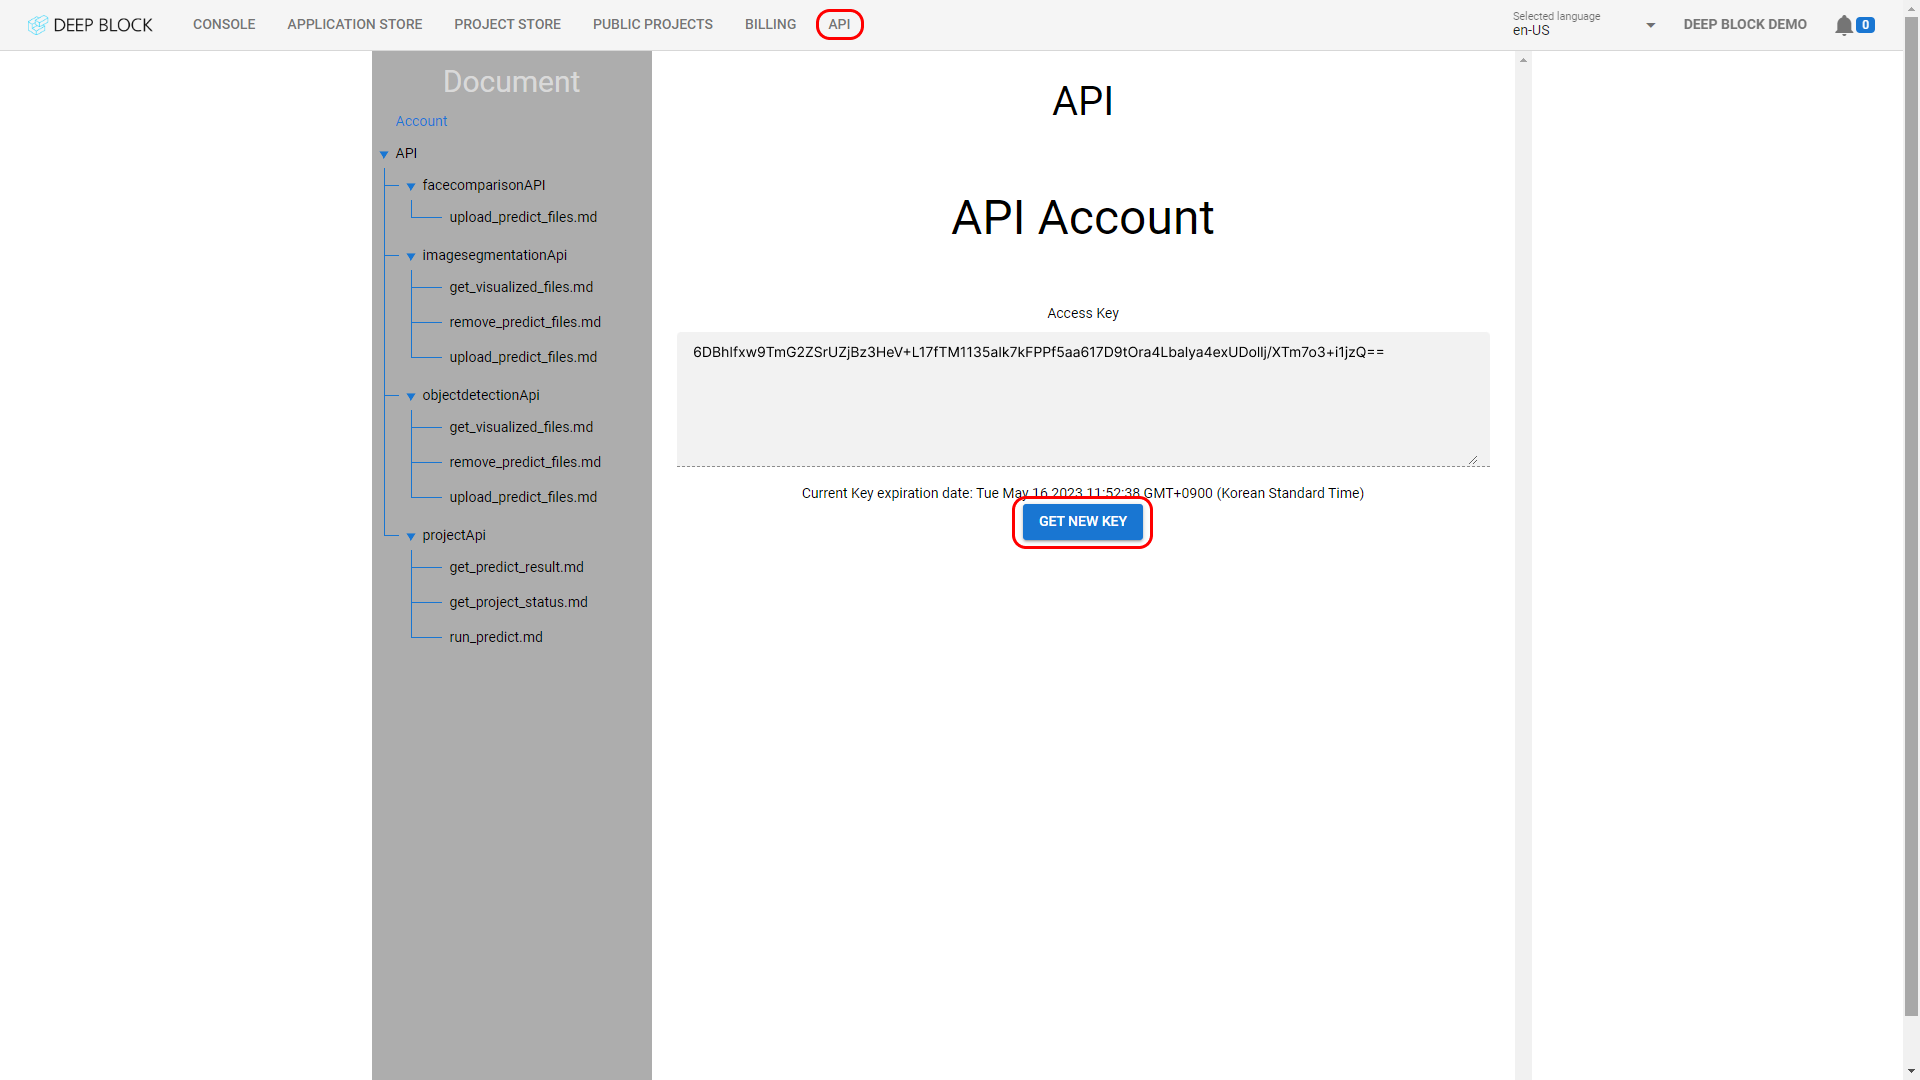This screenshot has height=1080, width=1920.
Task: Click the Current Key expiration date text
Action: click(1082, 493)
